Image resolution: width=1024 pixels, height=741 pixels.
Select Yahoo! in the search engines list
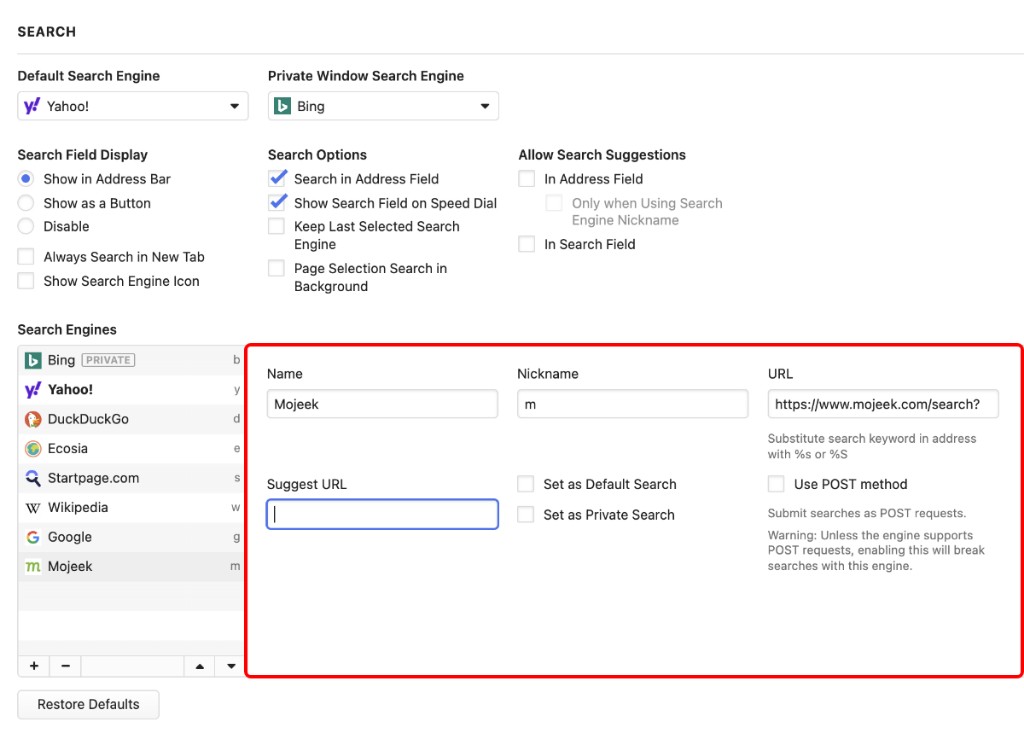click(x=131, y=390)
